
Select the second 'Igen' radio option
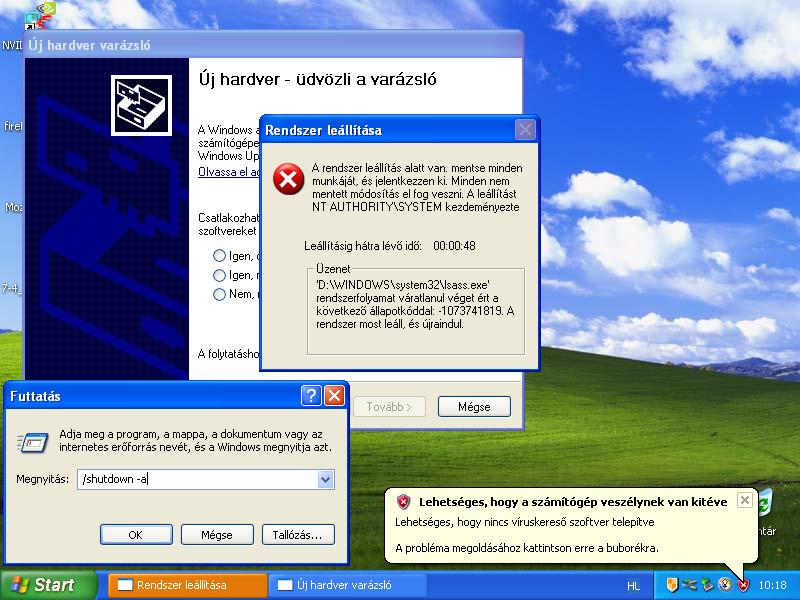point(219,275)
